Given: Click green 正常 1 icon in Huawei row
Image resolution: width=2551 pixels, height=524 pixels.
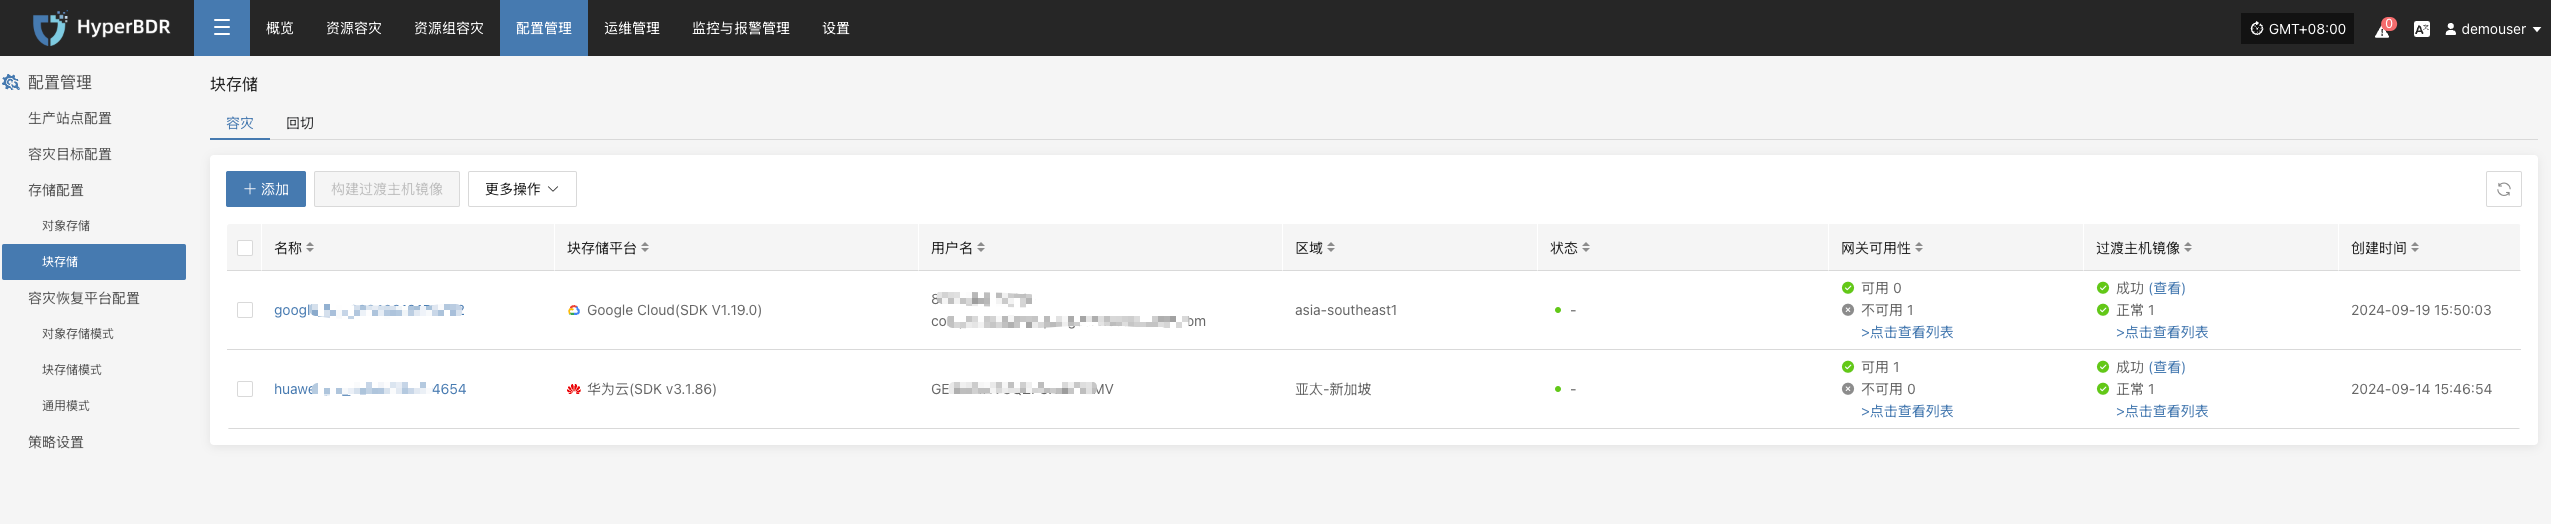Looking at the screenshot, I should pos(2103,389).
